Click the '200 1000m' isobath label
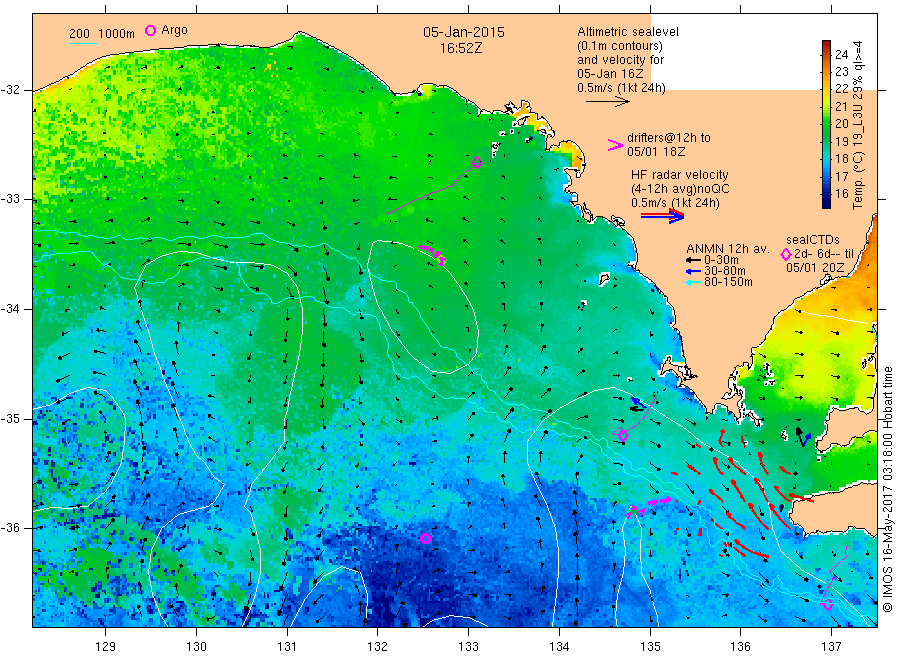The width and height of the screenshot is (900, 660). [102, 34]
